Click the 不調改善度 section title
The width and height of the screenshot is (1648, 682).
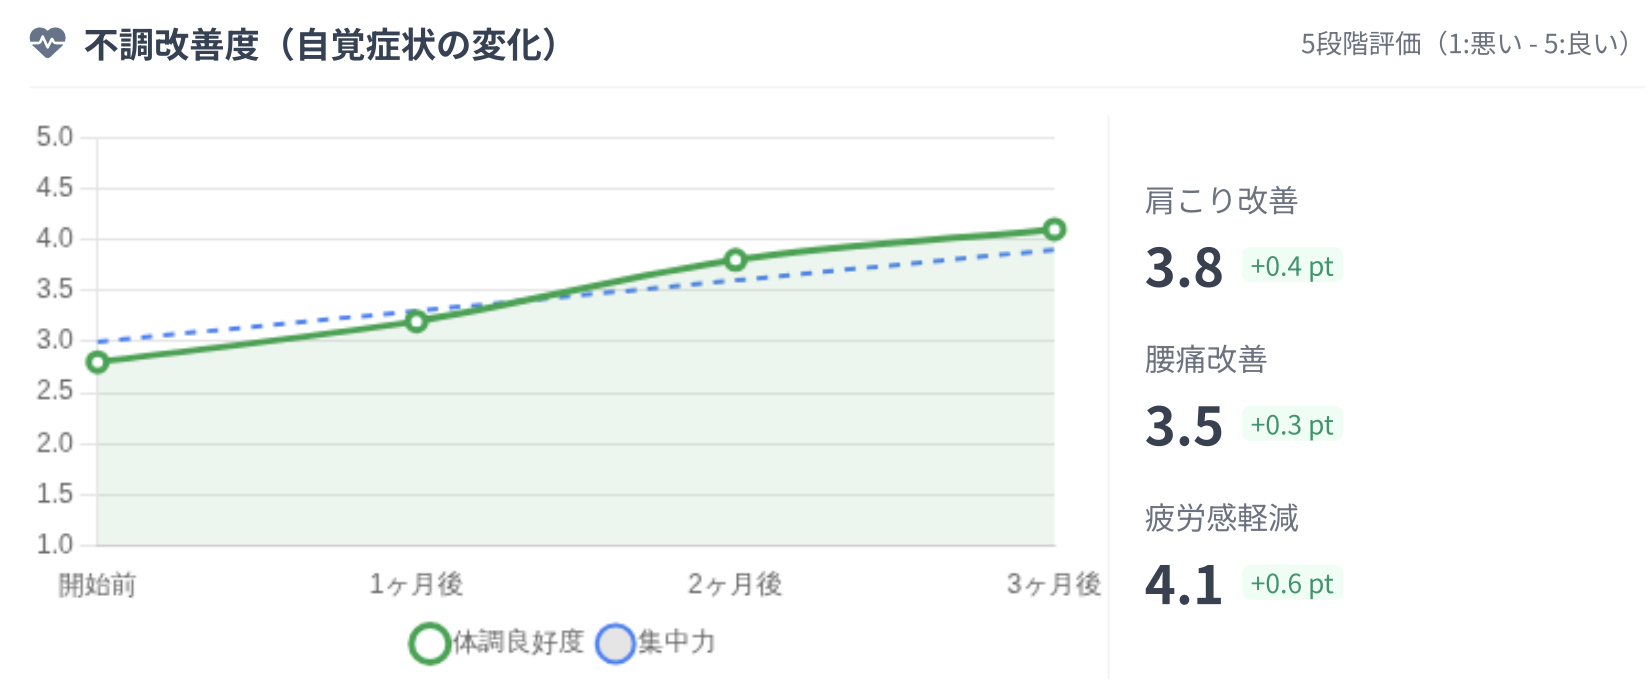coord(320,45)
